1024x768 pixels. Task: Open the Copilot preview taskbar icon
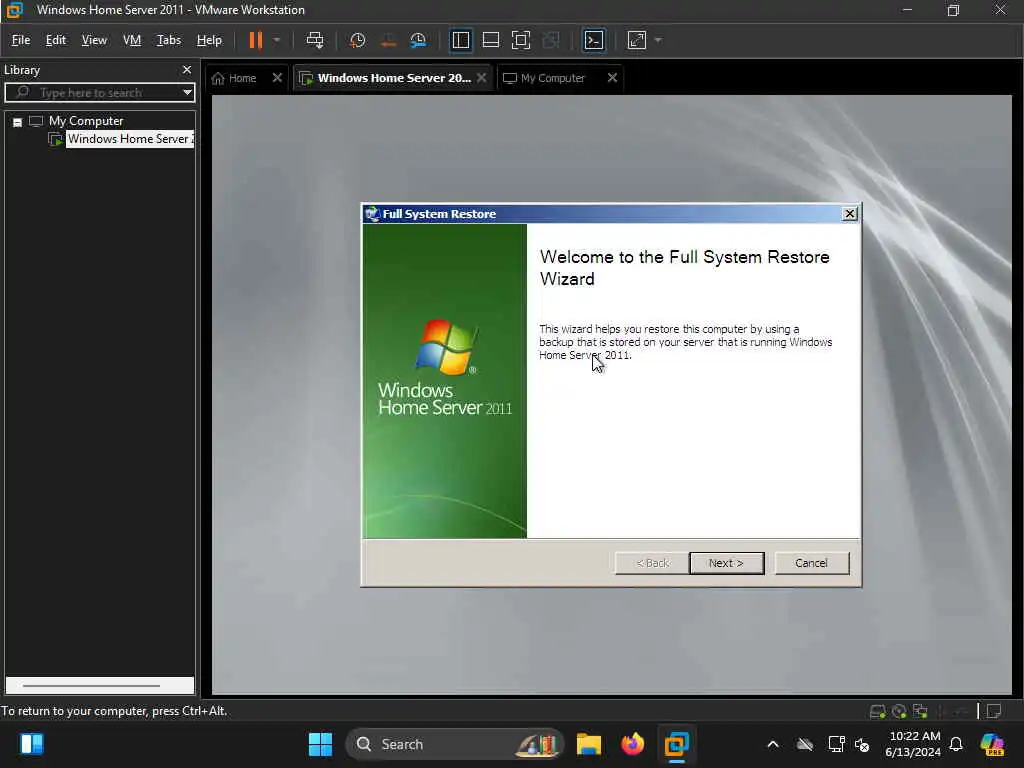(992, 744)
